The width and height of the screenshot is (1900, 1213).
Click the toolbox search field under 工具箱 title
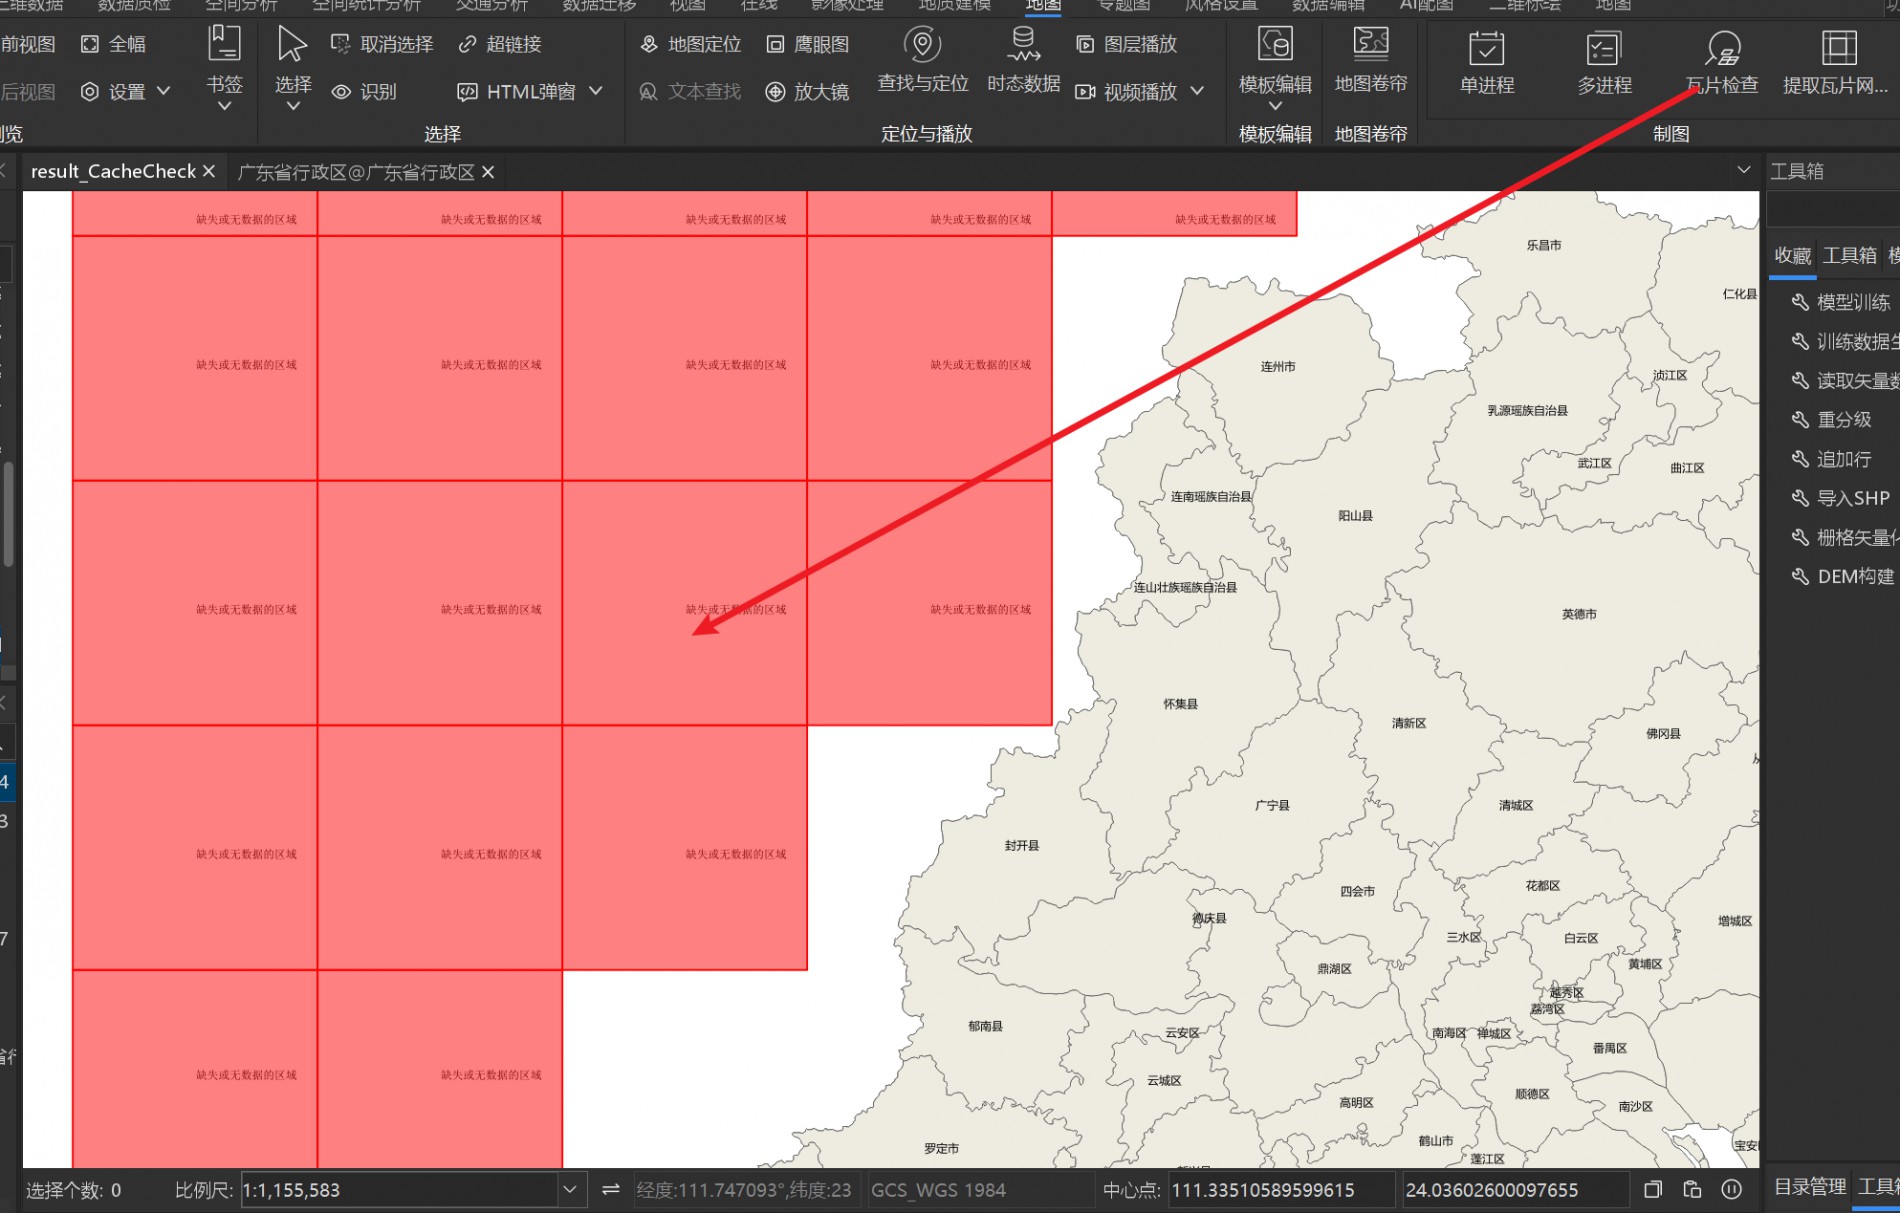pos(1833,210)
